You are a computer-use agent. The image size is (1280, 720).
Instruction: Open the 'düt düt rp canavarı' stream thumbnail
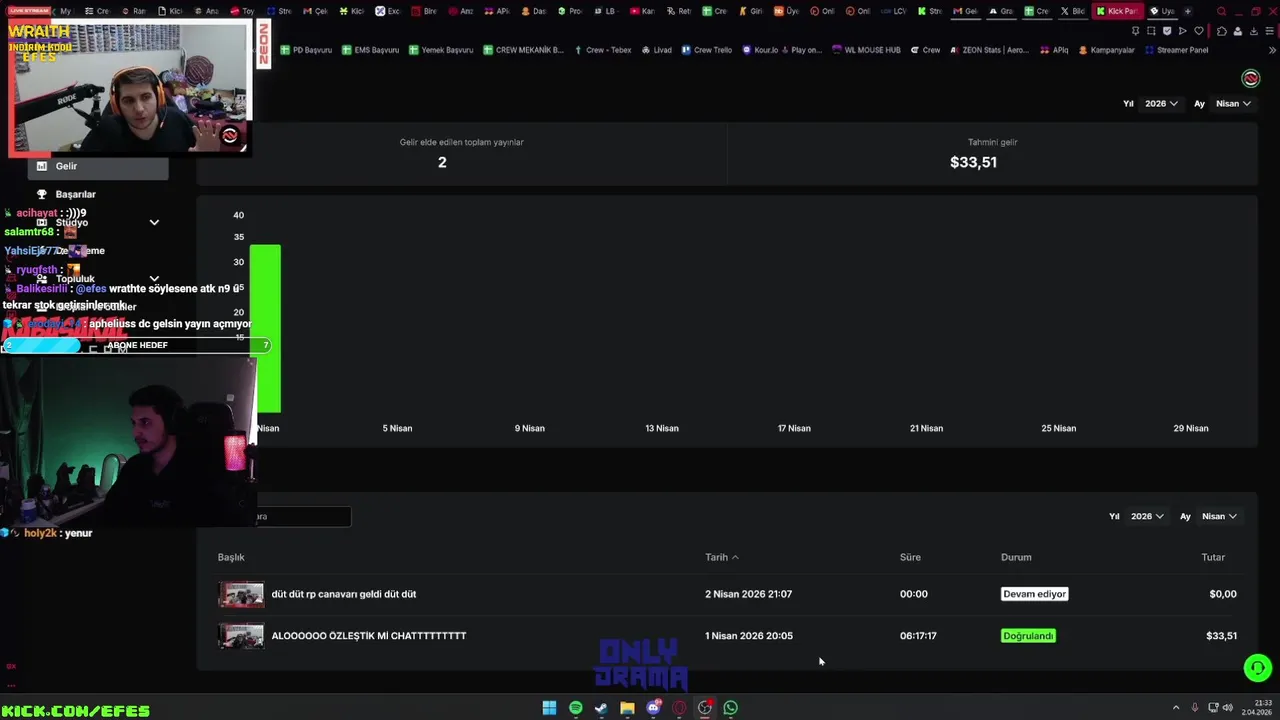pos(241,594)
